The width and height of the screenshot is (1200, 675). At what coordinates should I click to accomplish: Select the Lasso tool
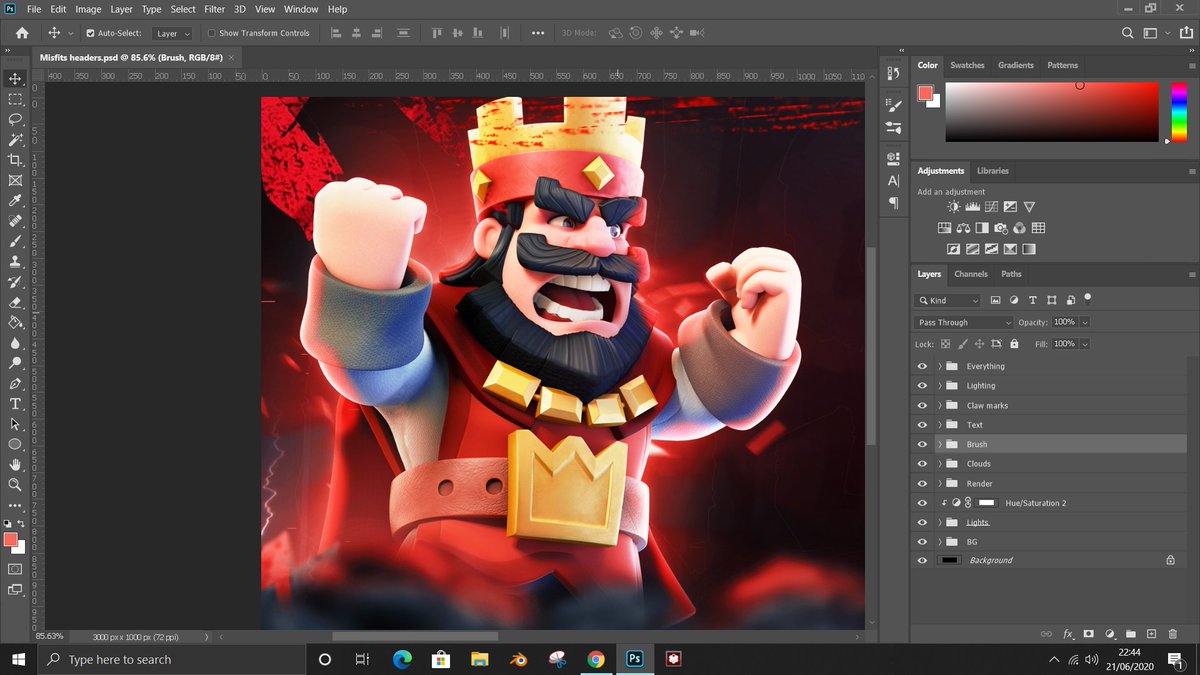15,119
